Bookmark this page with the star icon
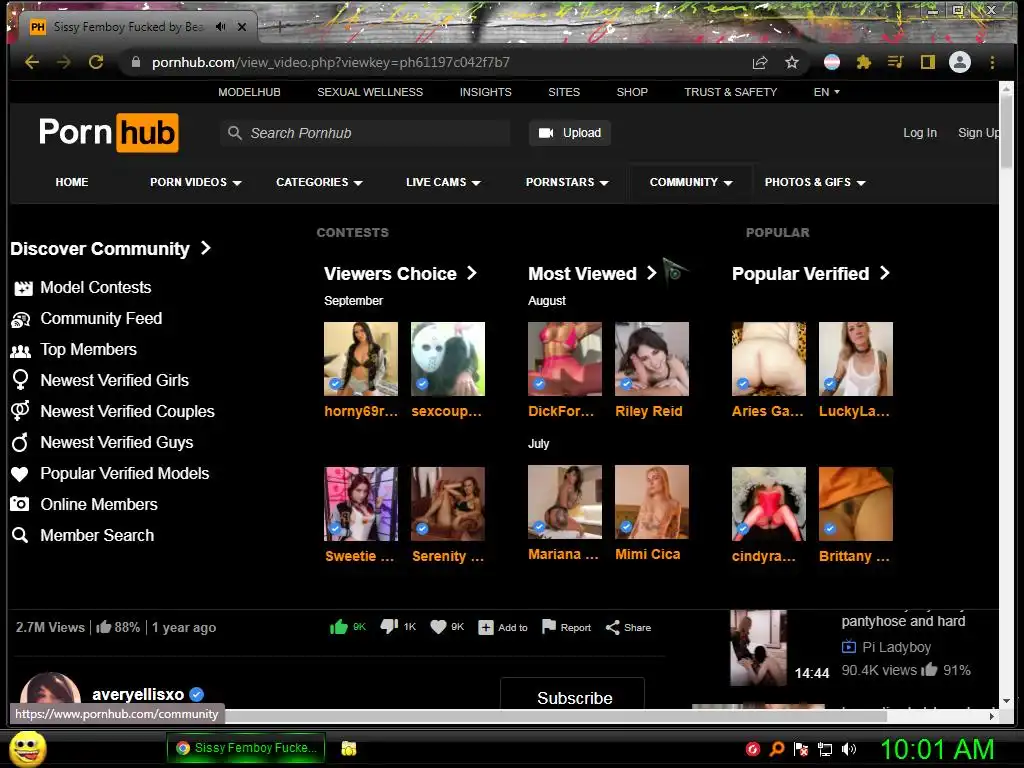 coord(792,62)
